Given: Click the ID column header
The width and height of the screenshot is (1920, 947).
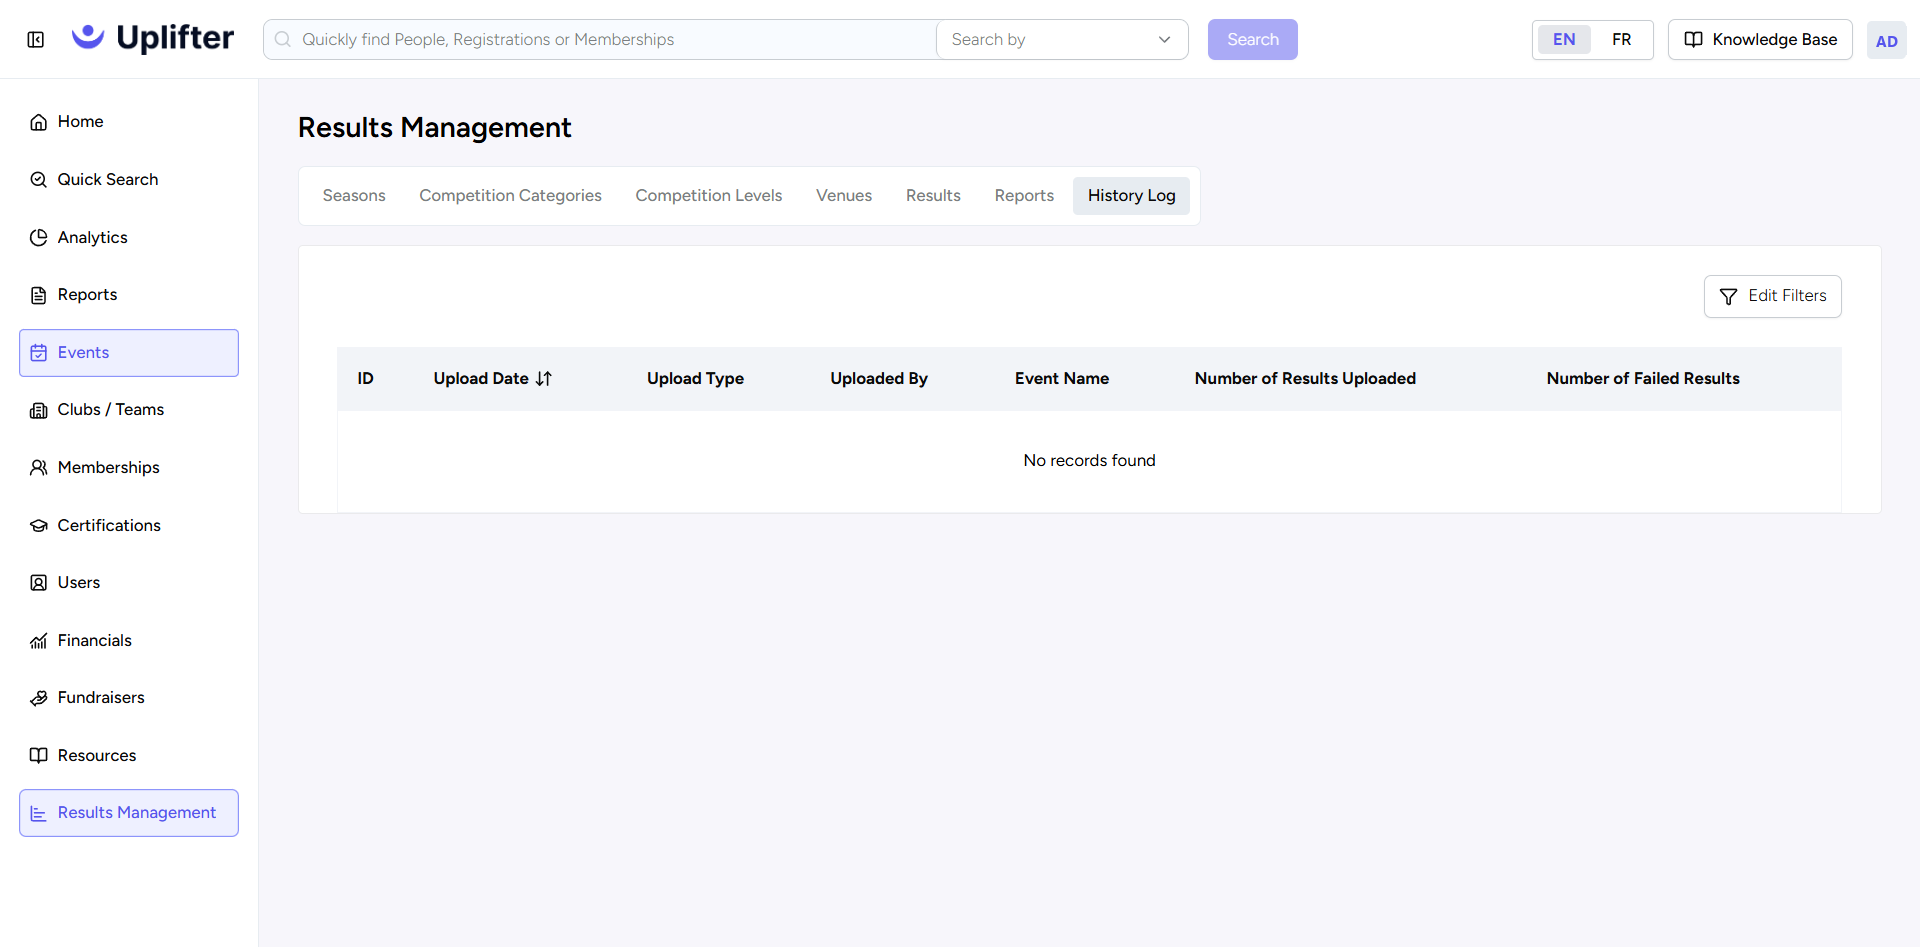Looking at the screenshot, I should coord(366,379).
